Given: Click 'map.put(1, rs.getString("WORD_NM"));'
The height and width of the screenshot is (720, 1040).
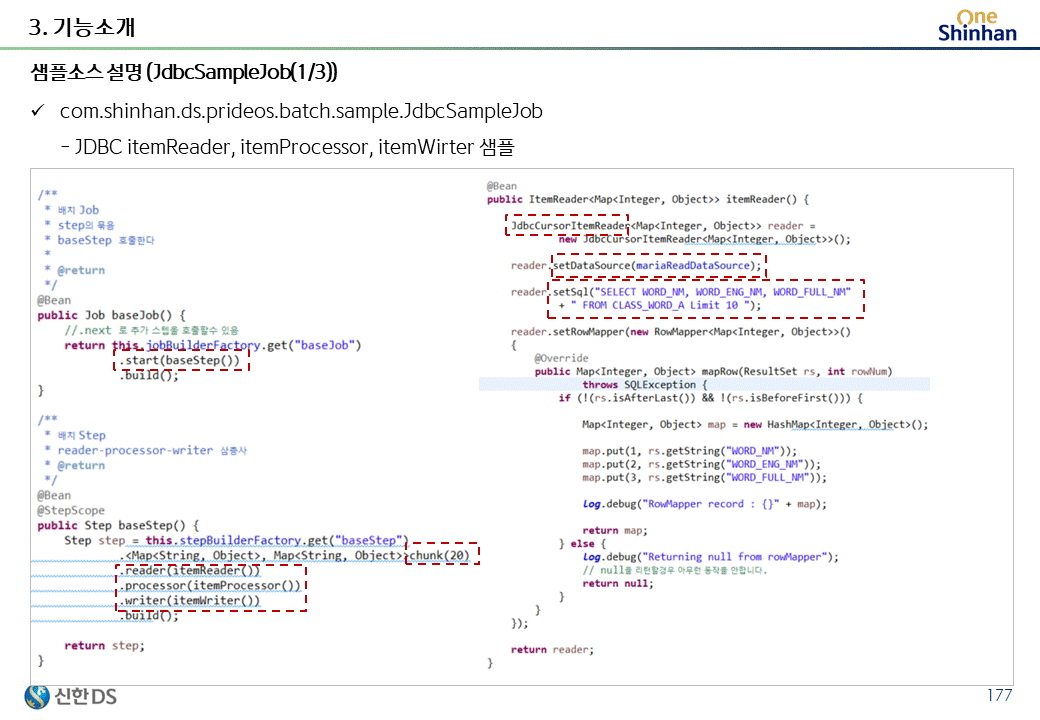Looking at the screenshot, I should 690,451.
